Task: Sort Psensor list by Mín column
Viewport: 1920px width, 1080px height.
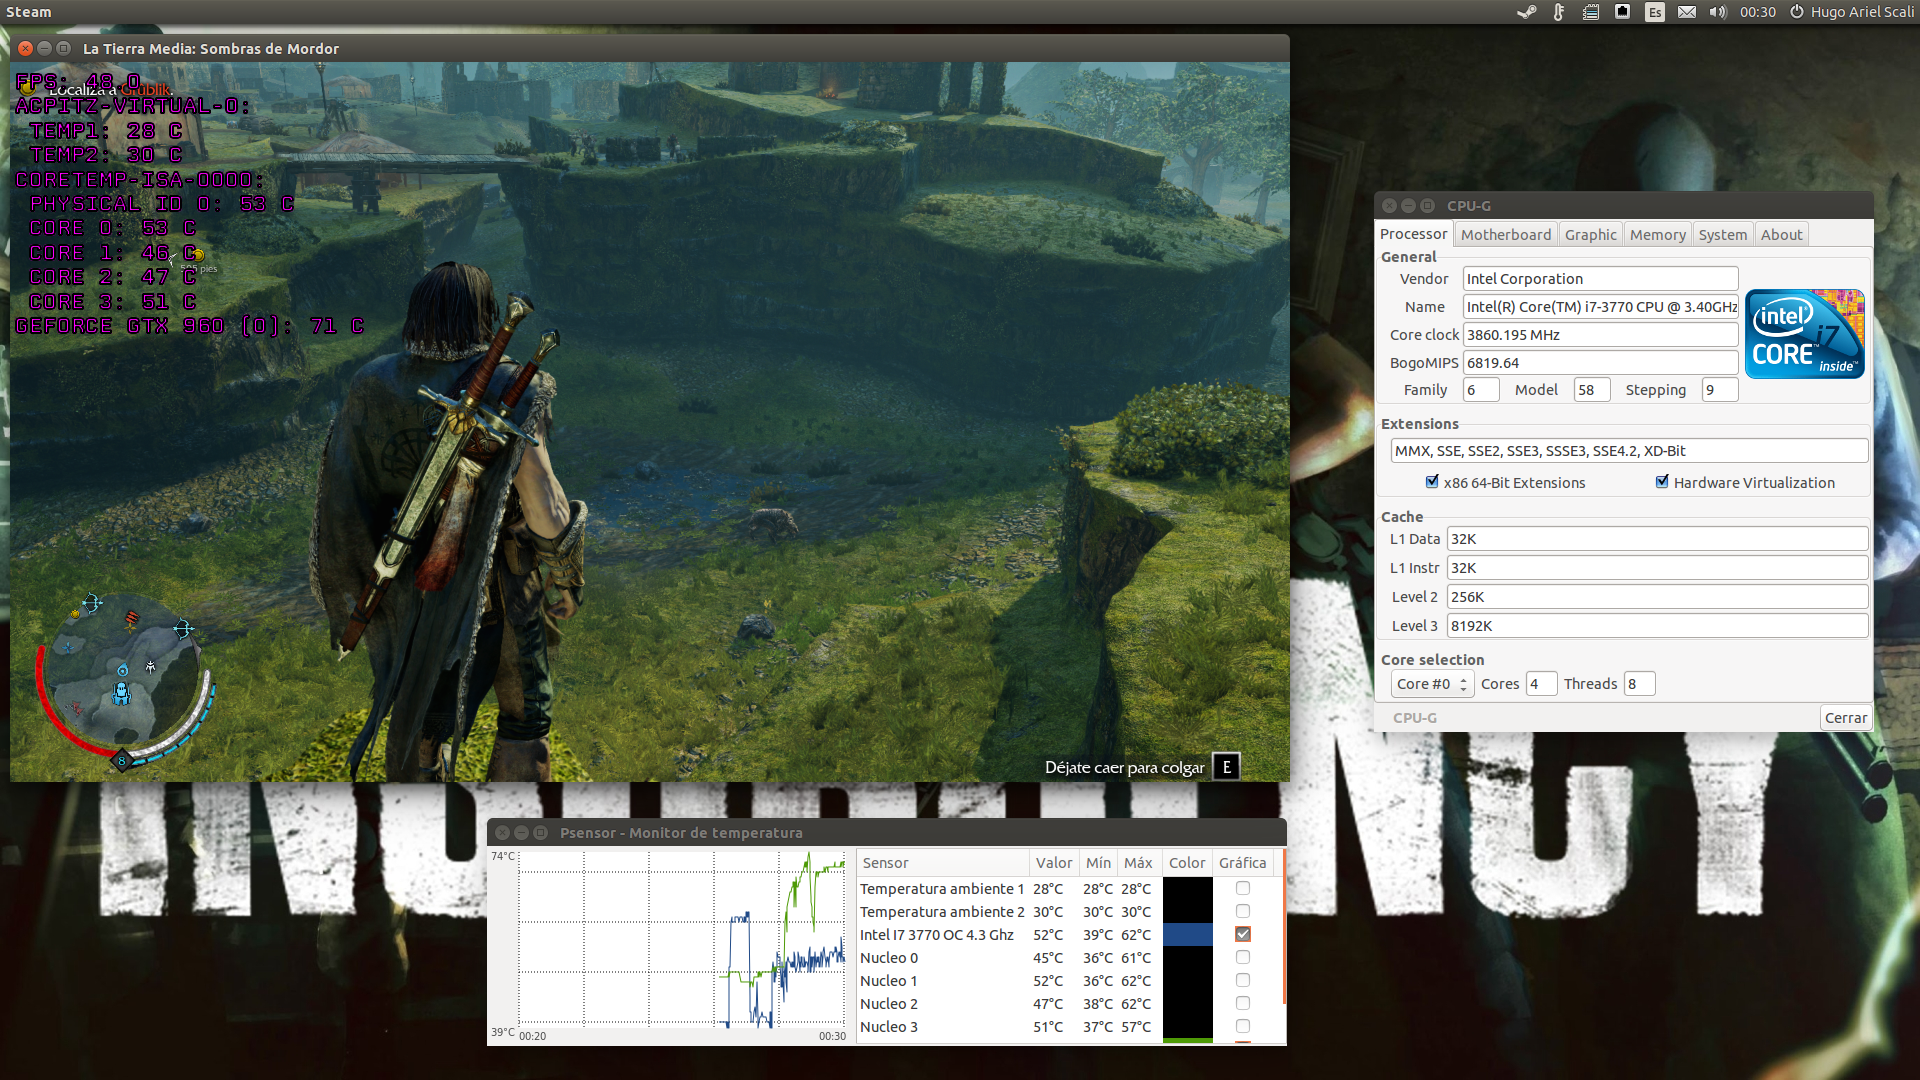Action: tap(1098, 863)
